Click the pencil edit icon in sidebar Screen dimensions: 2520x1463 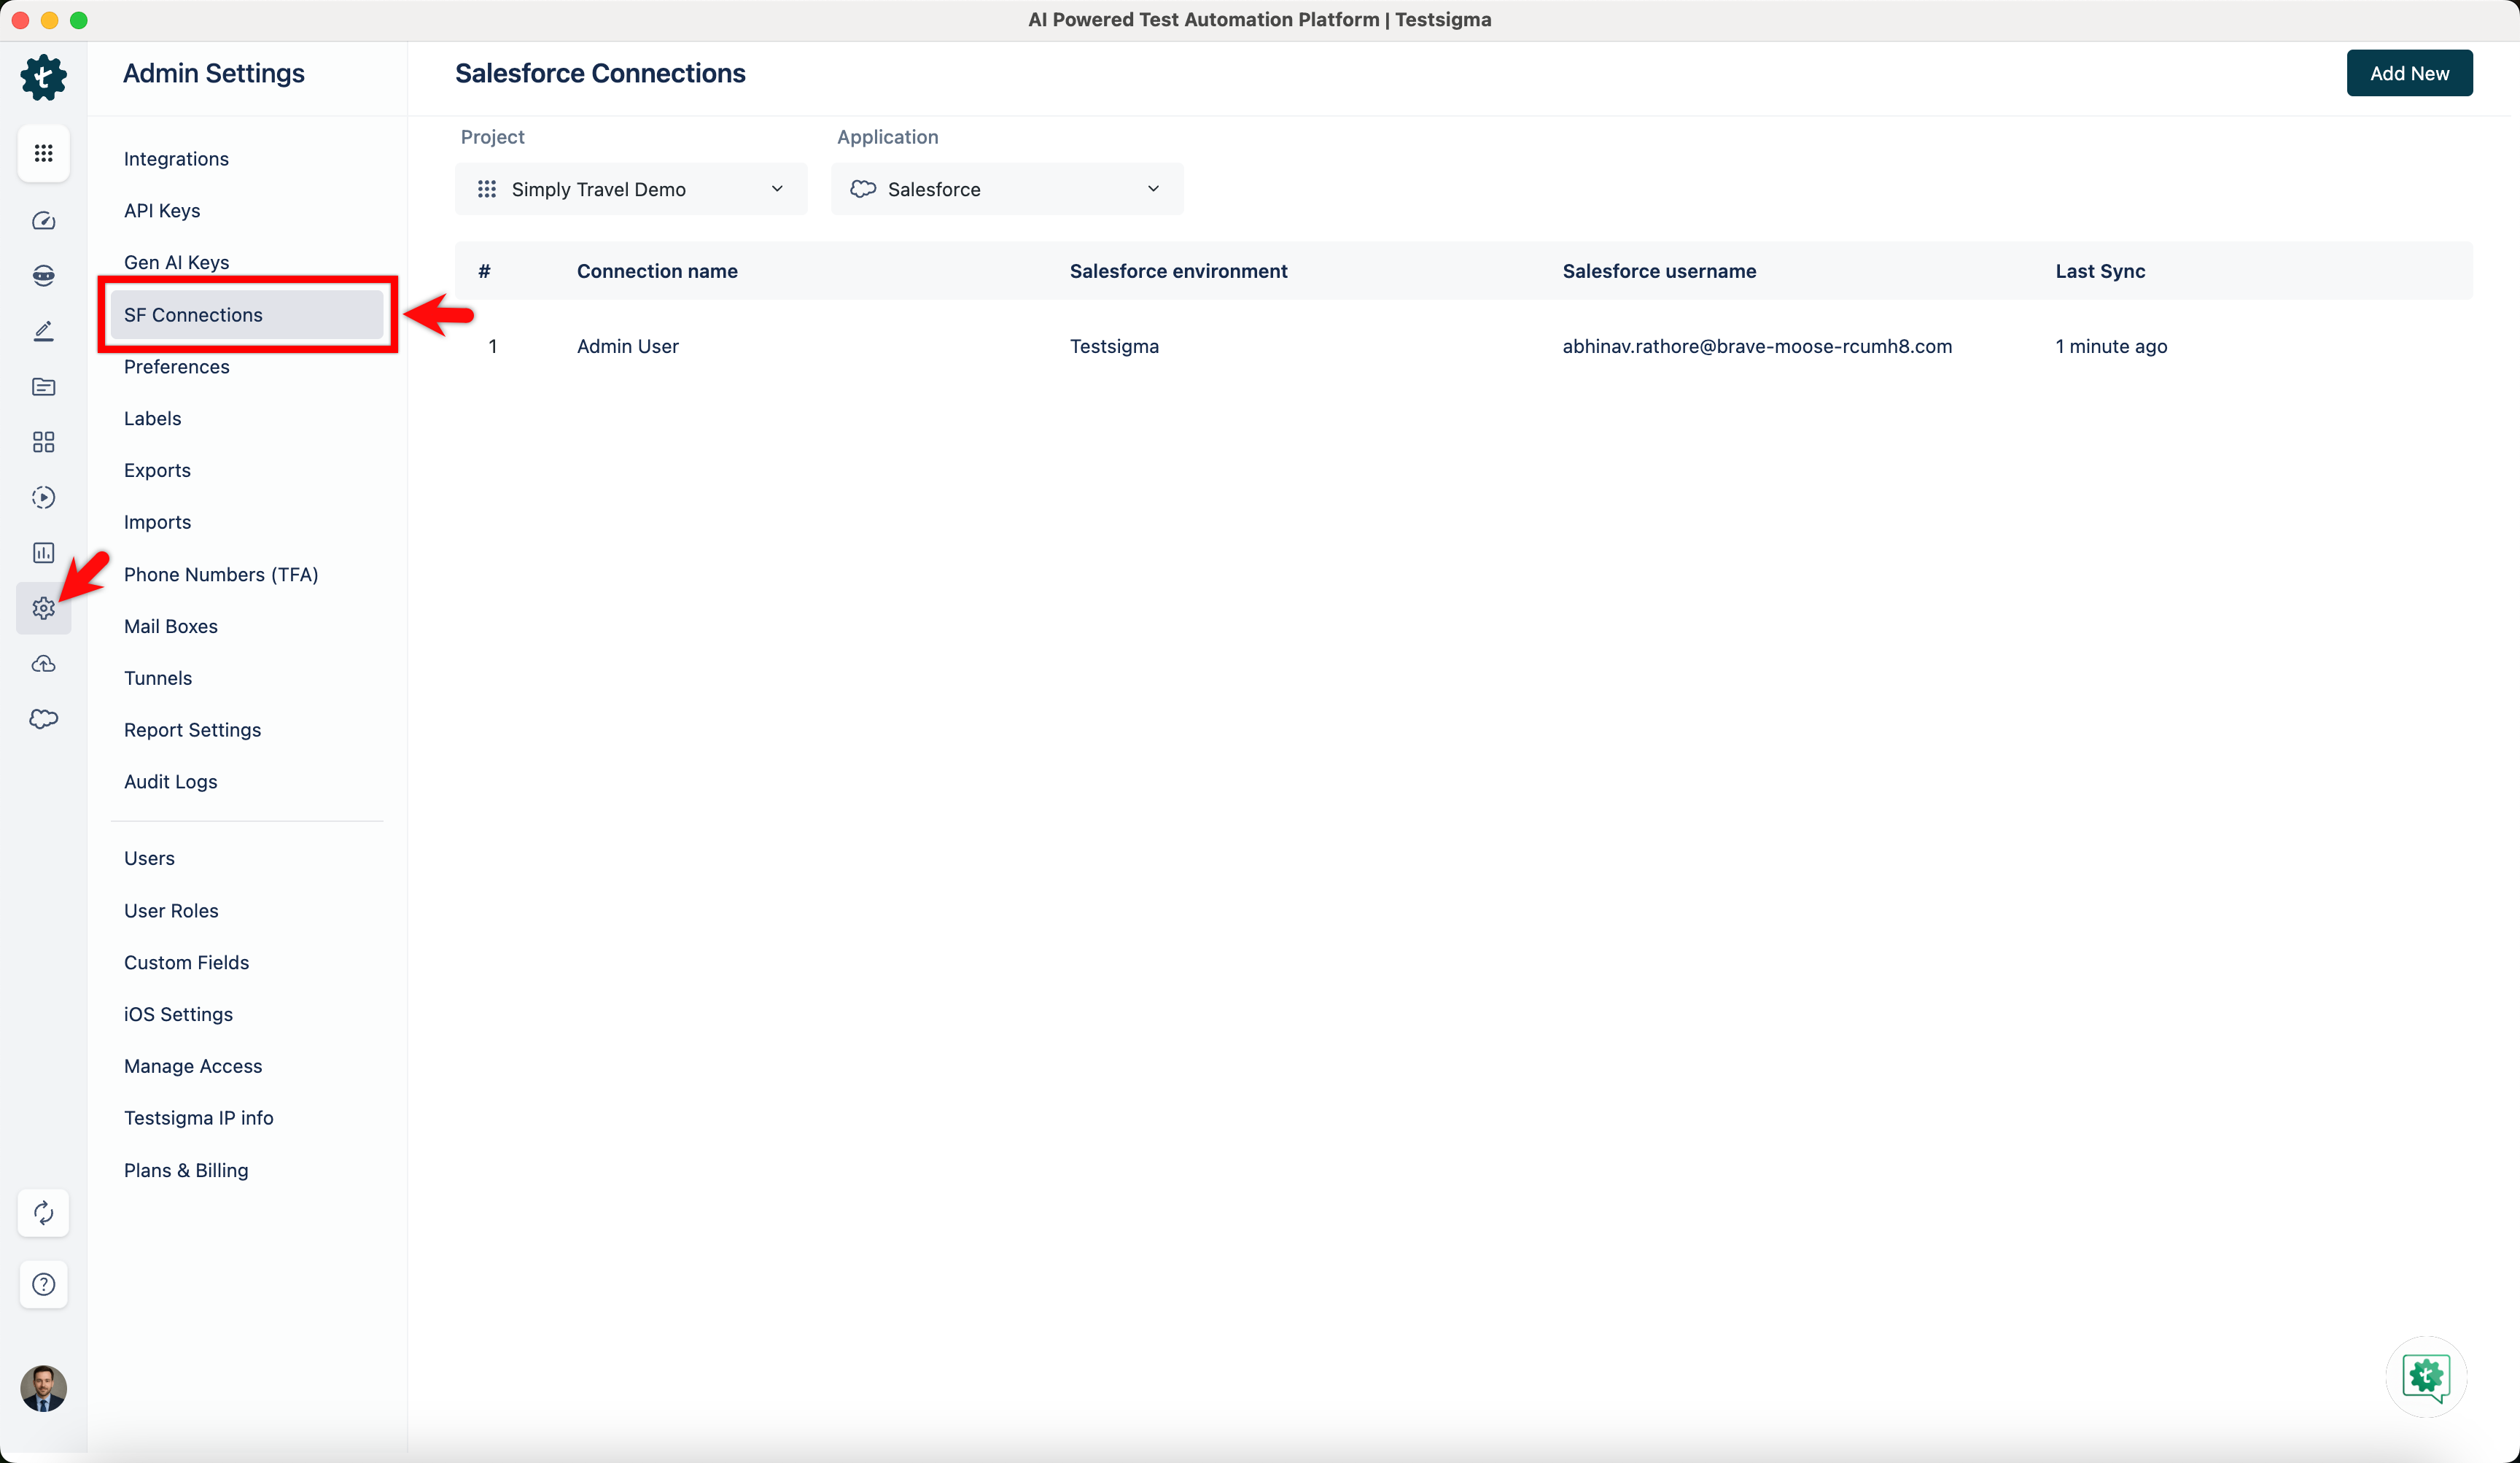[x=43, y=331]
